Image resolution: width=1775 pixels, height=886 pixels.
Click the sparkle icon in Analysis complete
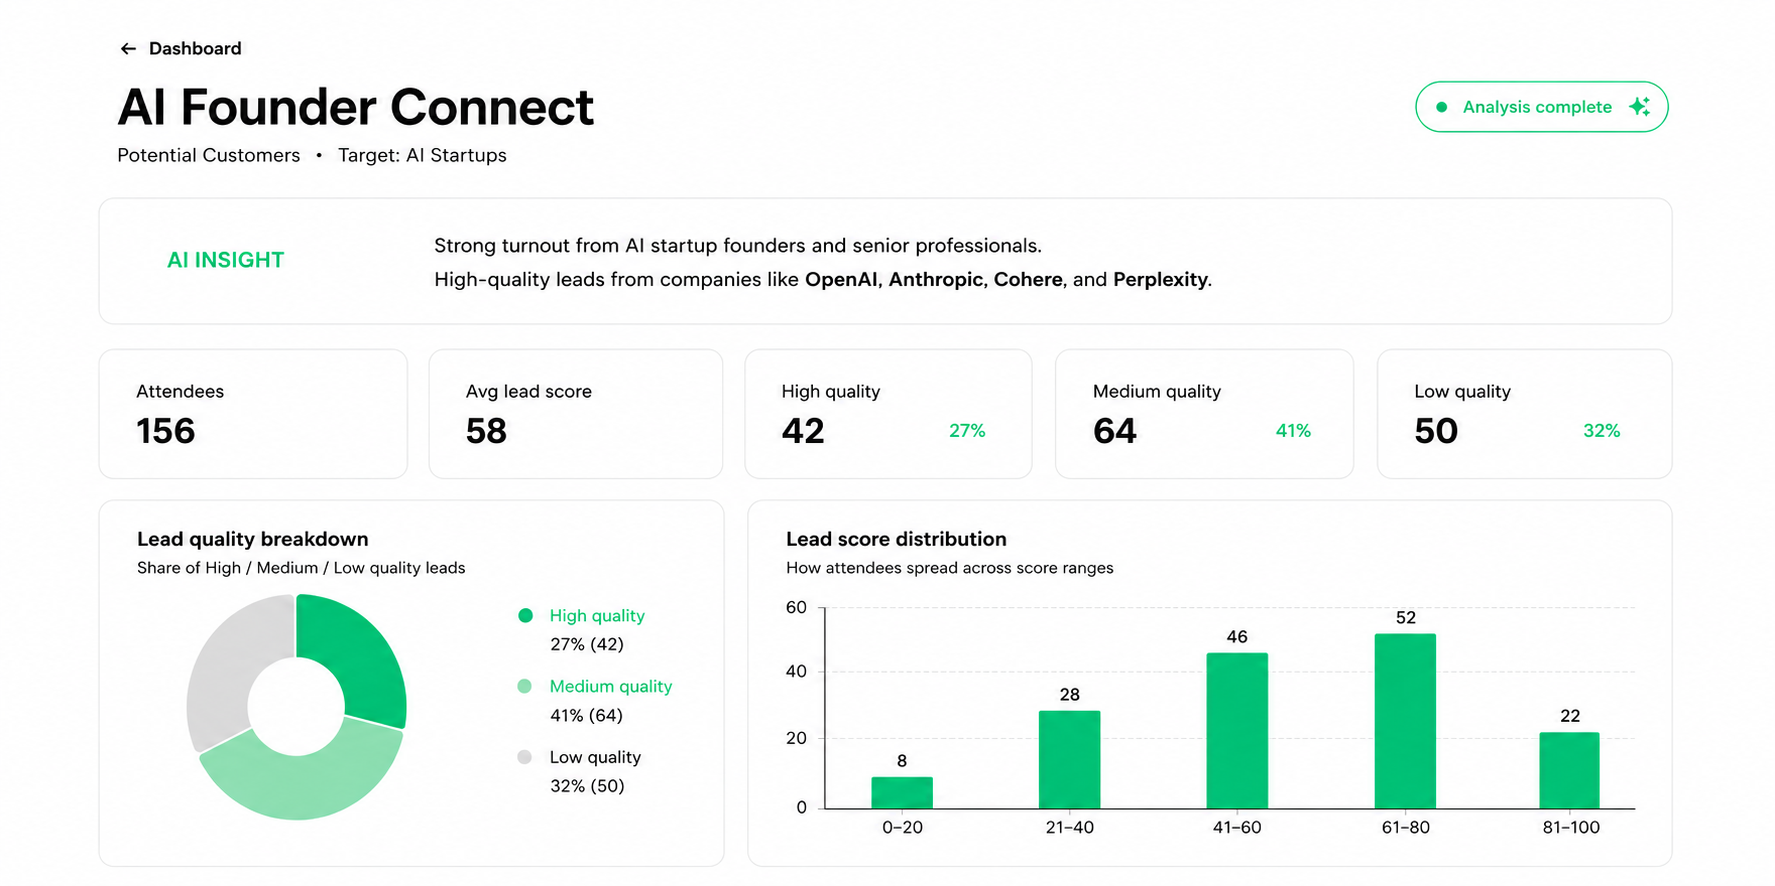pos(1639,107)
